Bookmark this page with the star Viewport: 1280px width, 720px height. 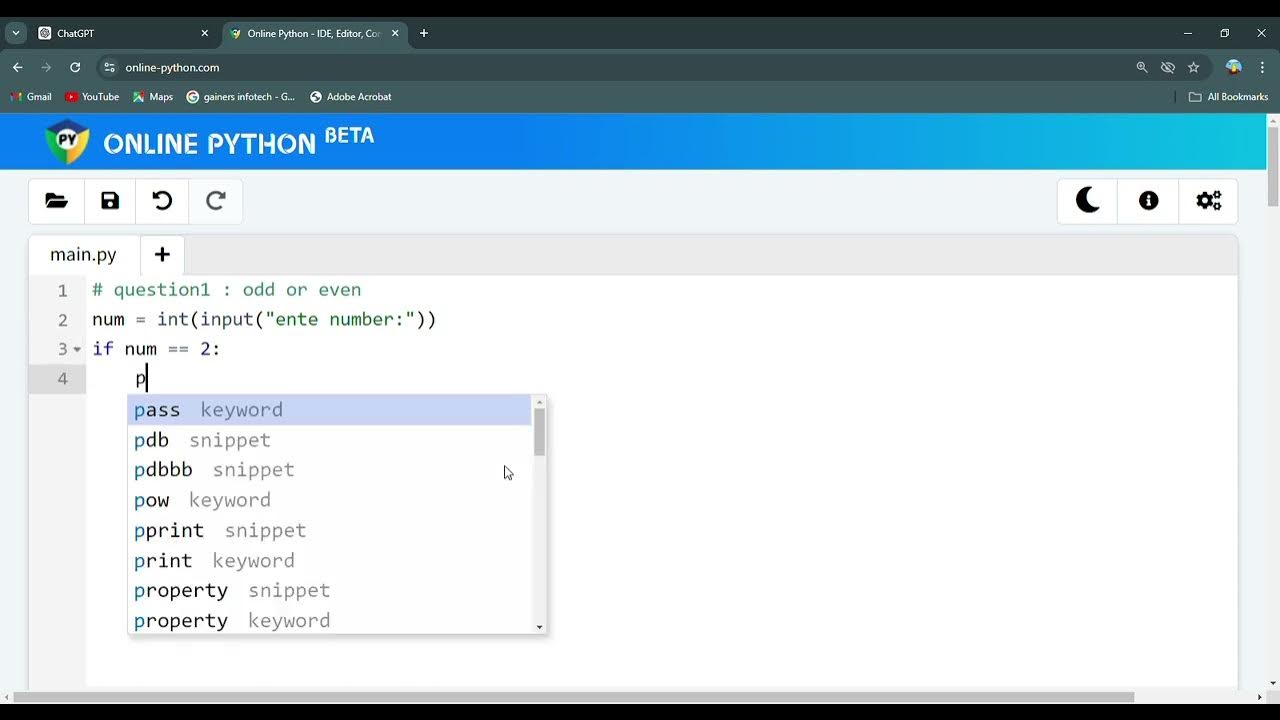1193,67
